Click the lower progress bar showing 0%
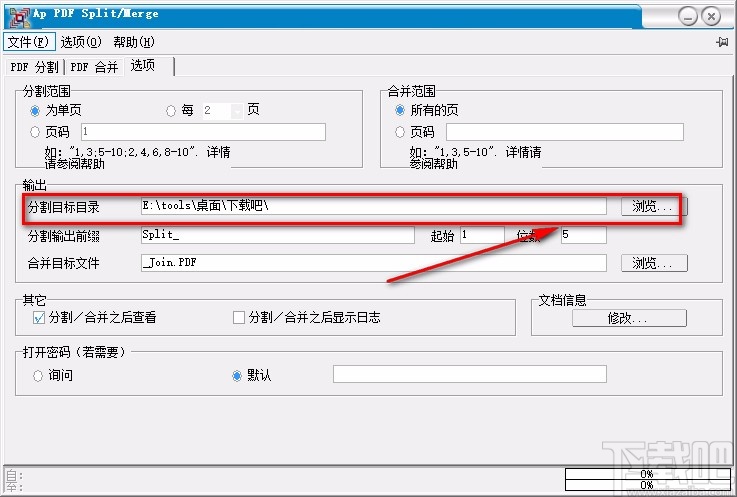The width and height of the screenshot is (737, 497). point(647,485)
